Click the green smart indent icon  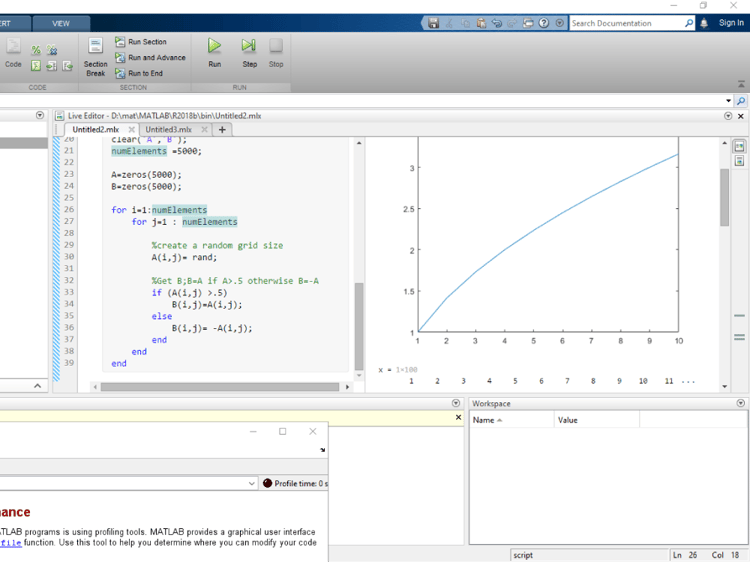click(36, 66)
